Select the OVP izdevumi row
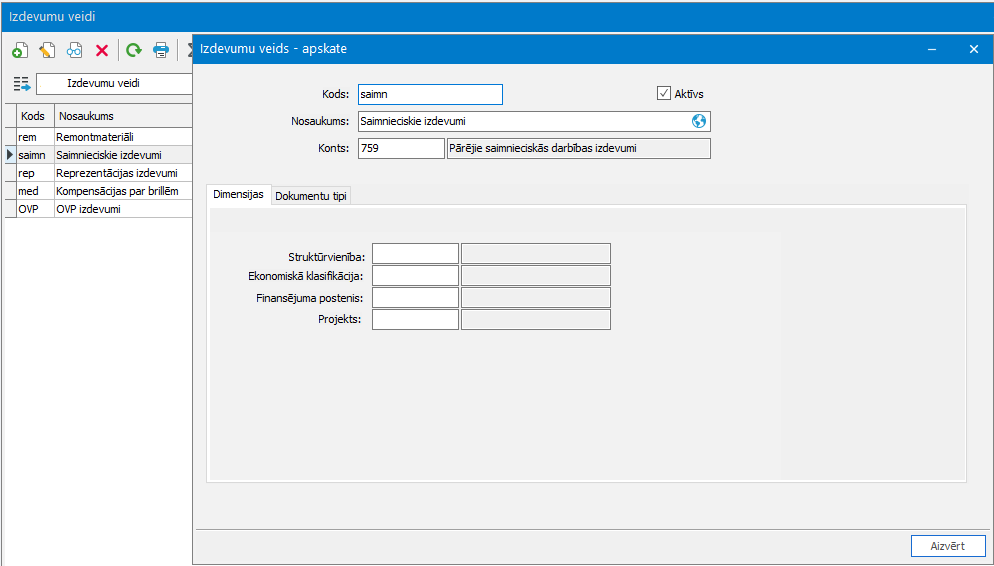The image size is (994, 566). pos(98,209)
